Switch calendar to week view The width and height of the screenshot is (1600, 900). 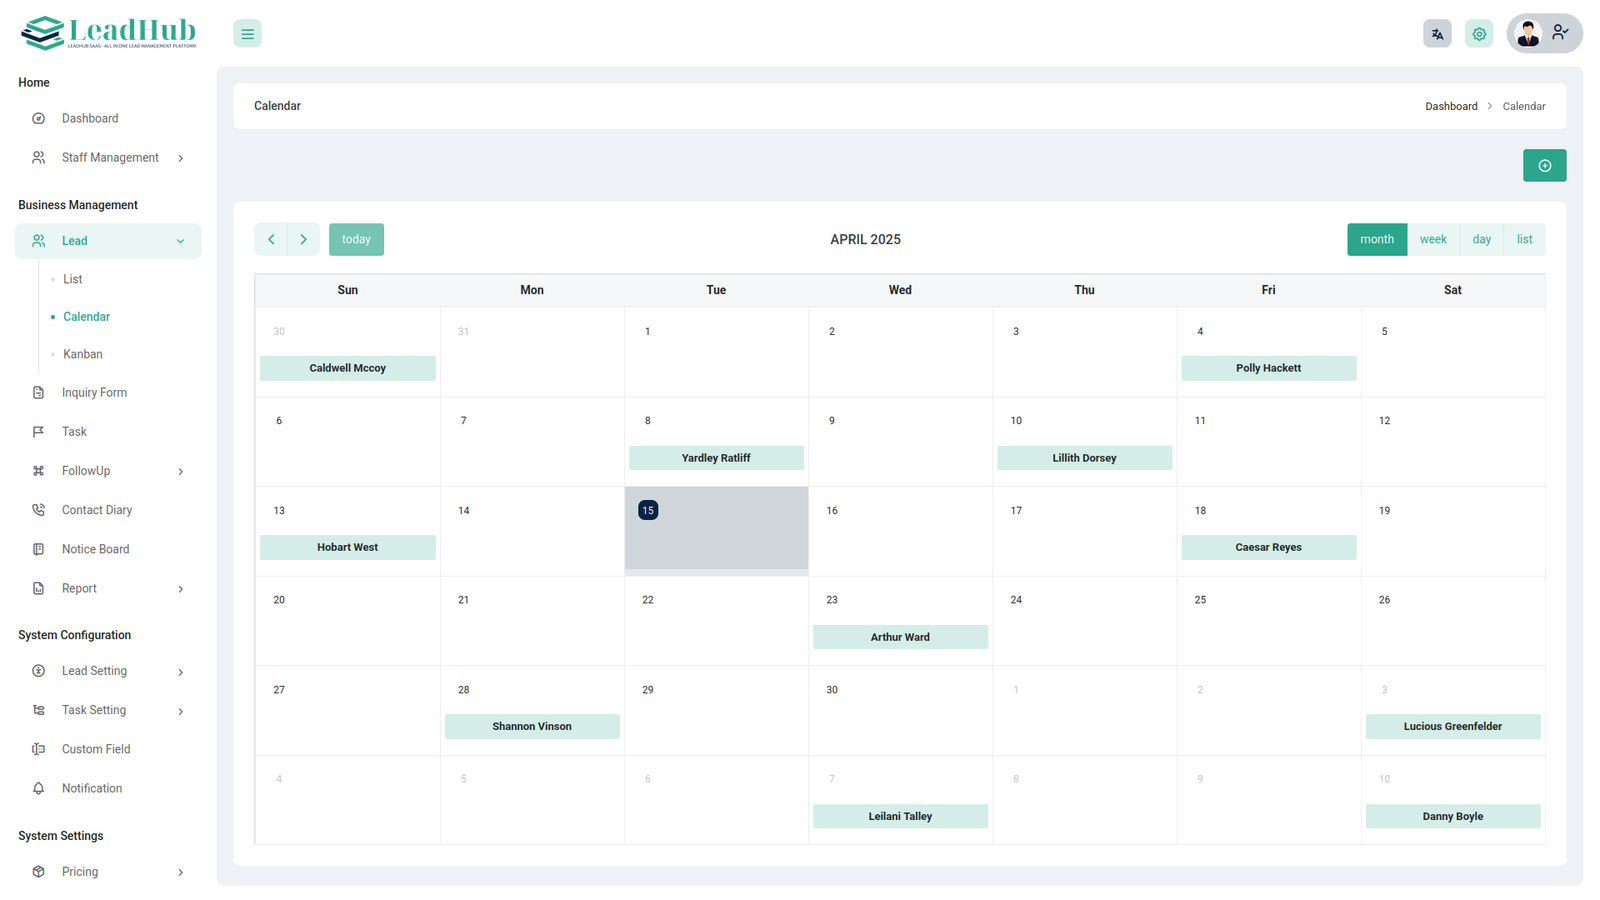[1433, 240]
